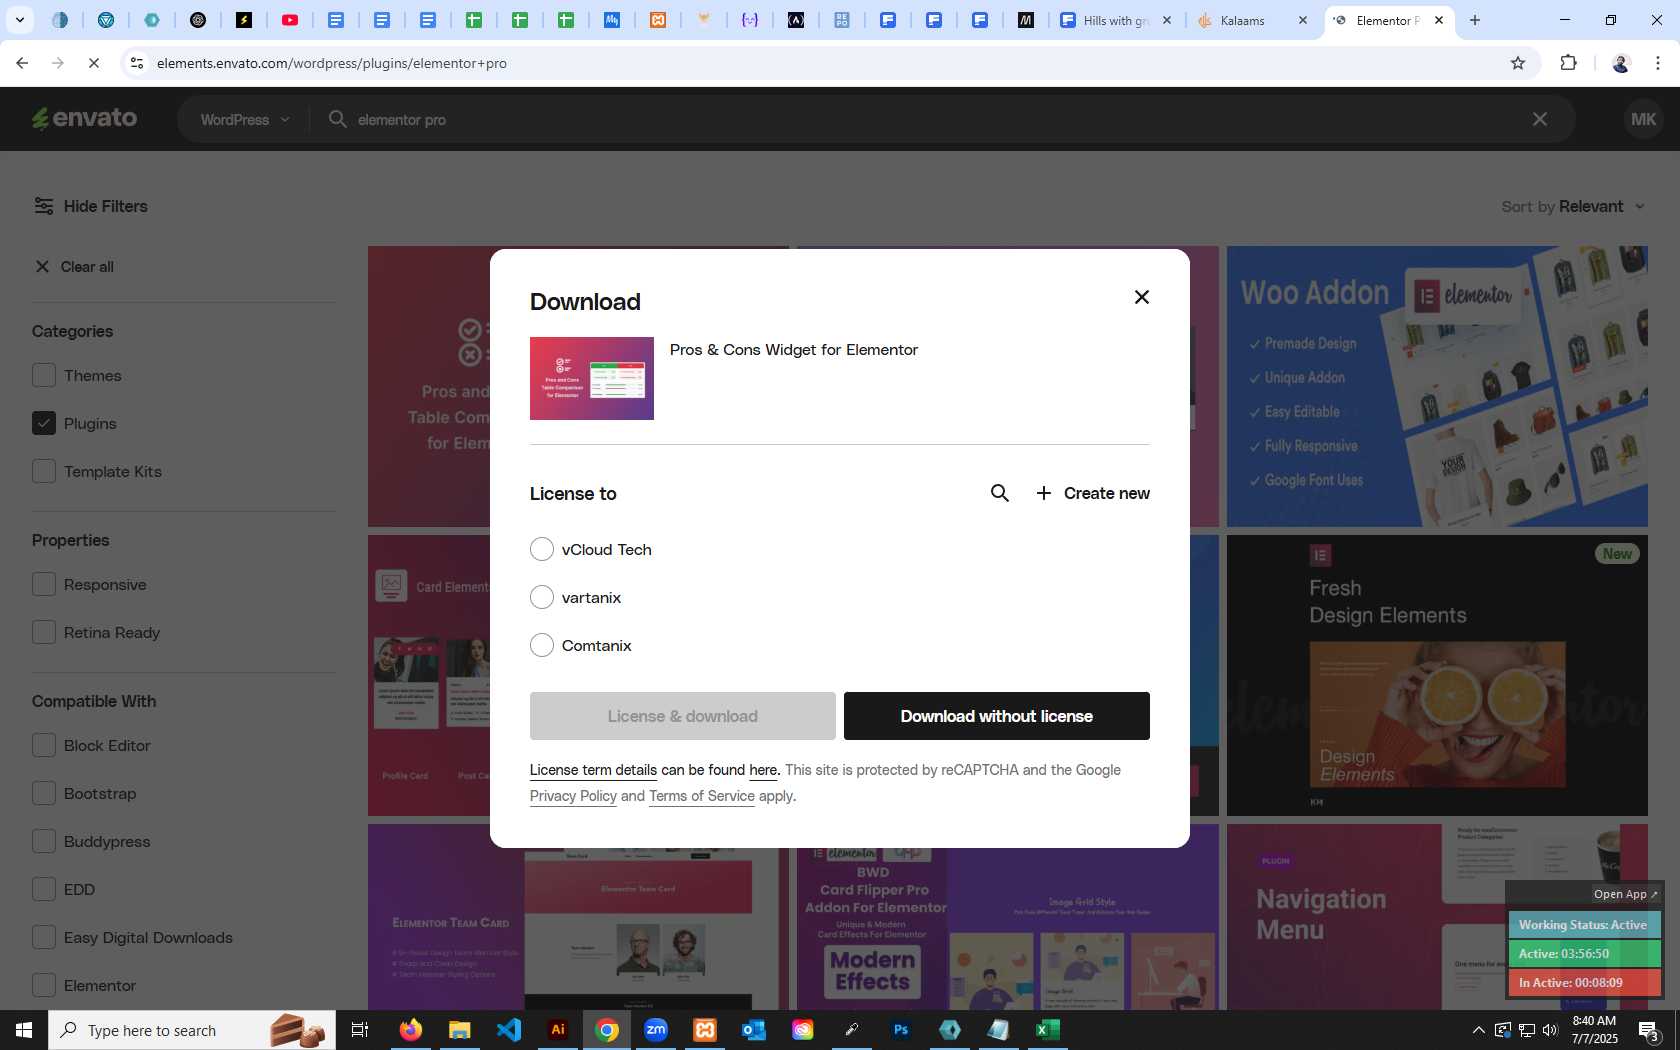Open the Chrome three-dot menu
The image size is (1680, 1050).
pyautogui.click(x=1658, y=63)
